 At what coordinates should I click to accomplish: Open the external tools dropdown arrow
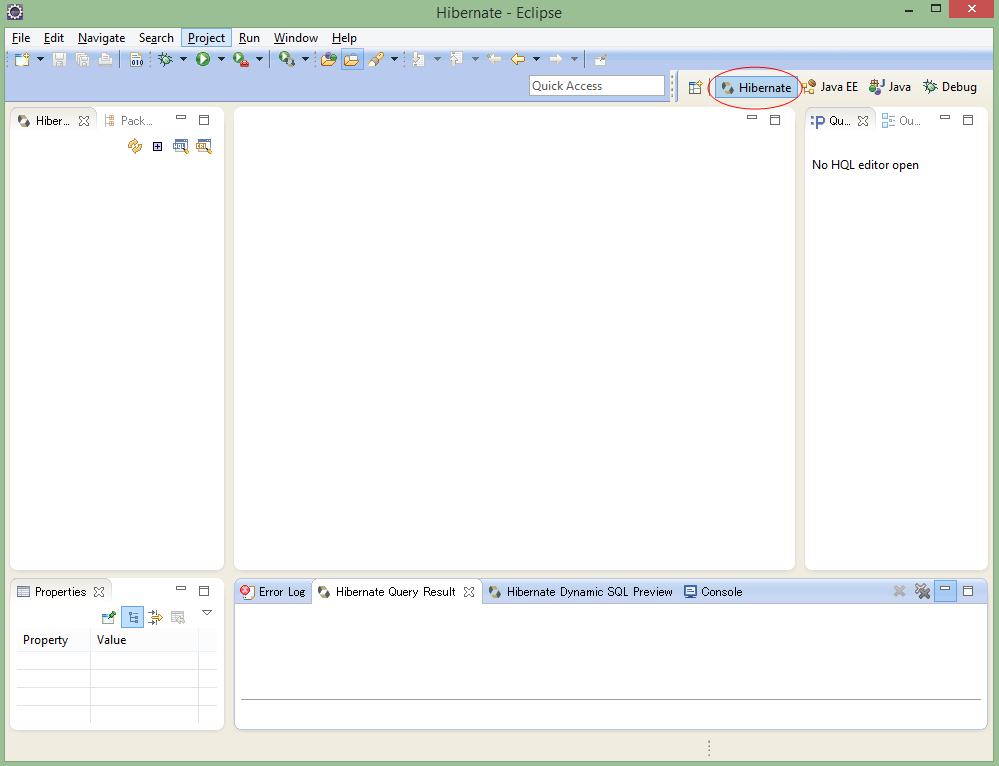click(x=305, y=59)
